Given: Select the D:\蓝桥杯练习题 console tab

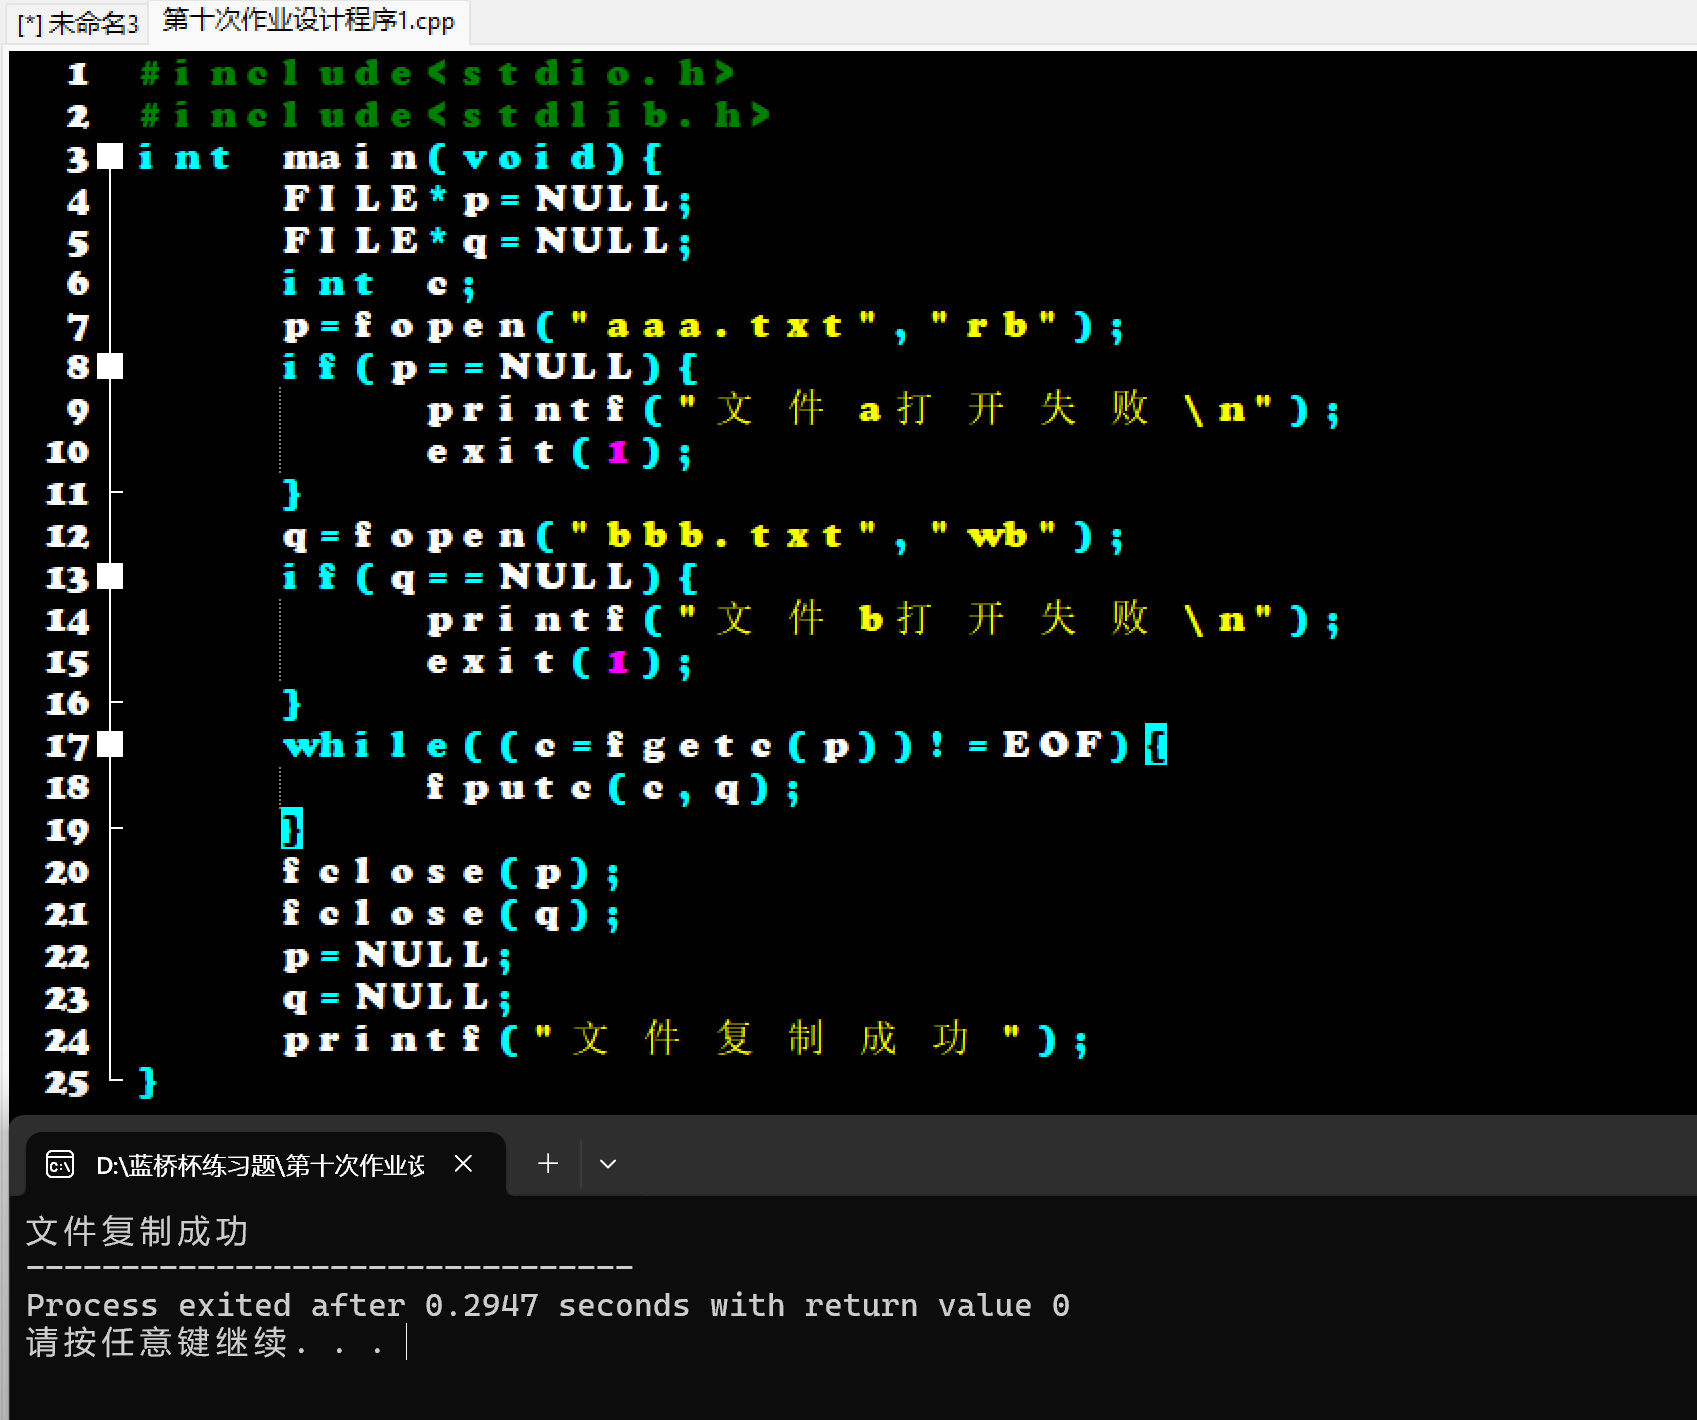Looking at the screenshot, I should click(265, 1164).
